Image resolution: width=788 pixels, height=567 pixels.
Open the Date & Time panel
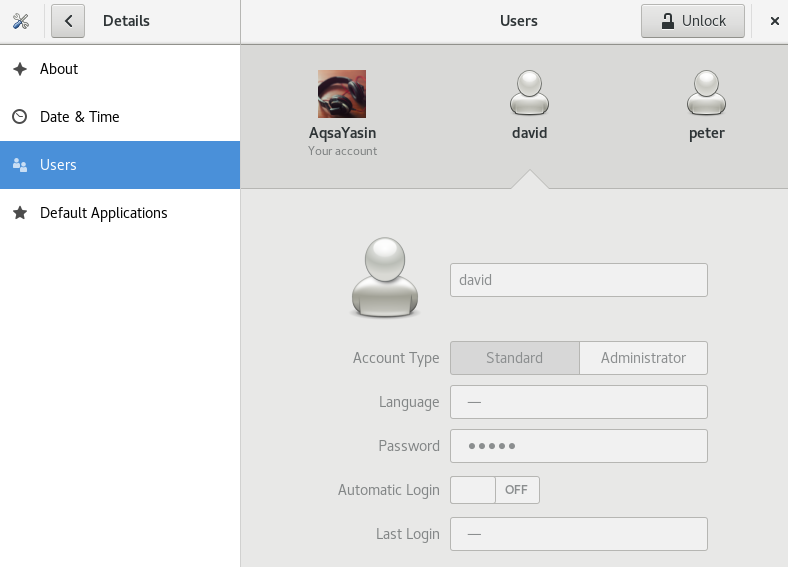click(120, 117)
